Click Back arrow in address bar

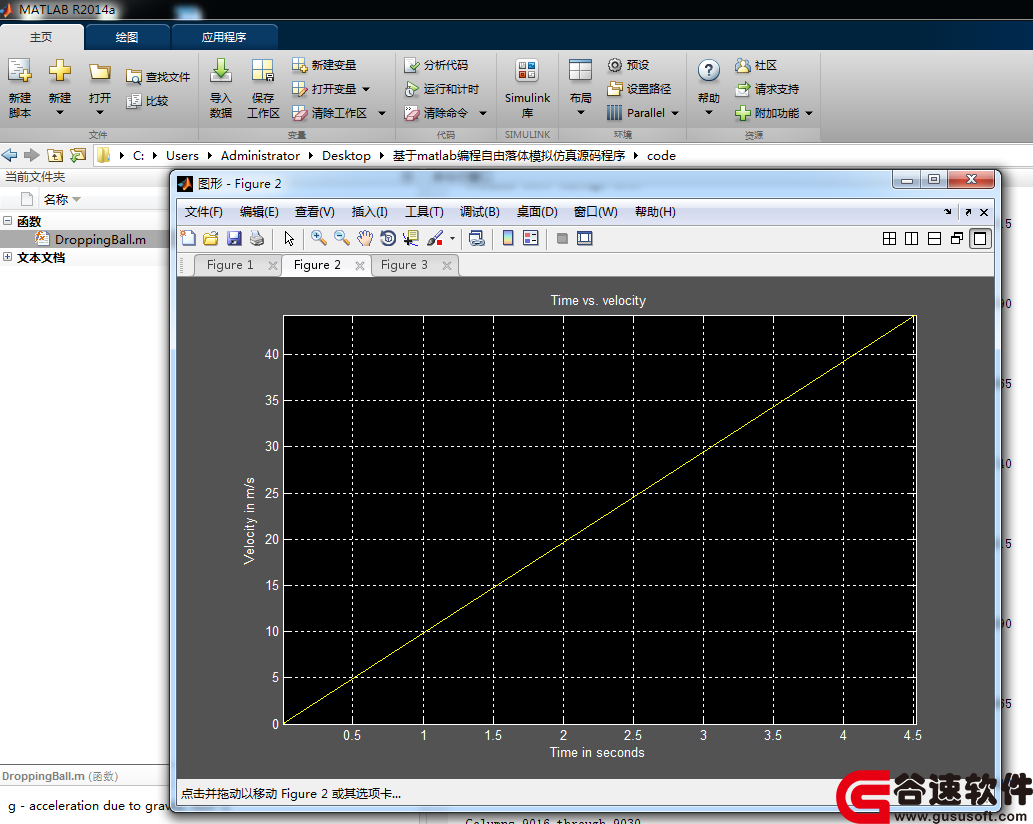pos(9,155)
